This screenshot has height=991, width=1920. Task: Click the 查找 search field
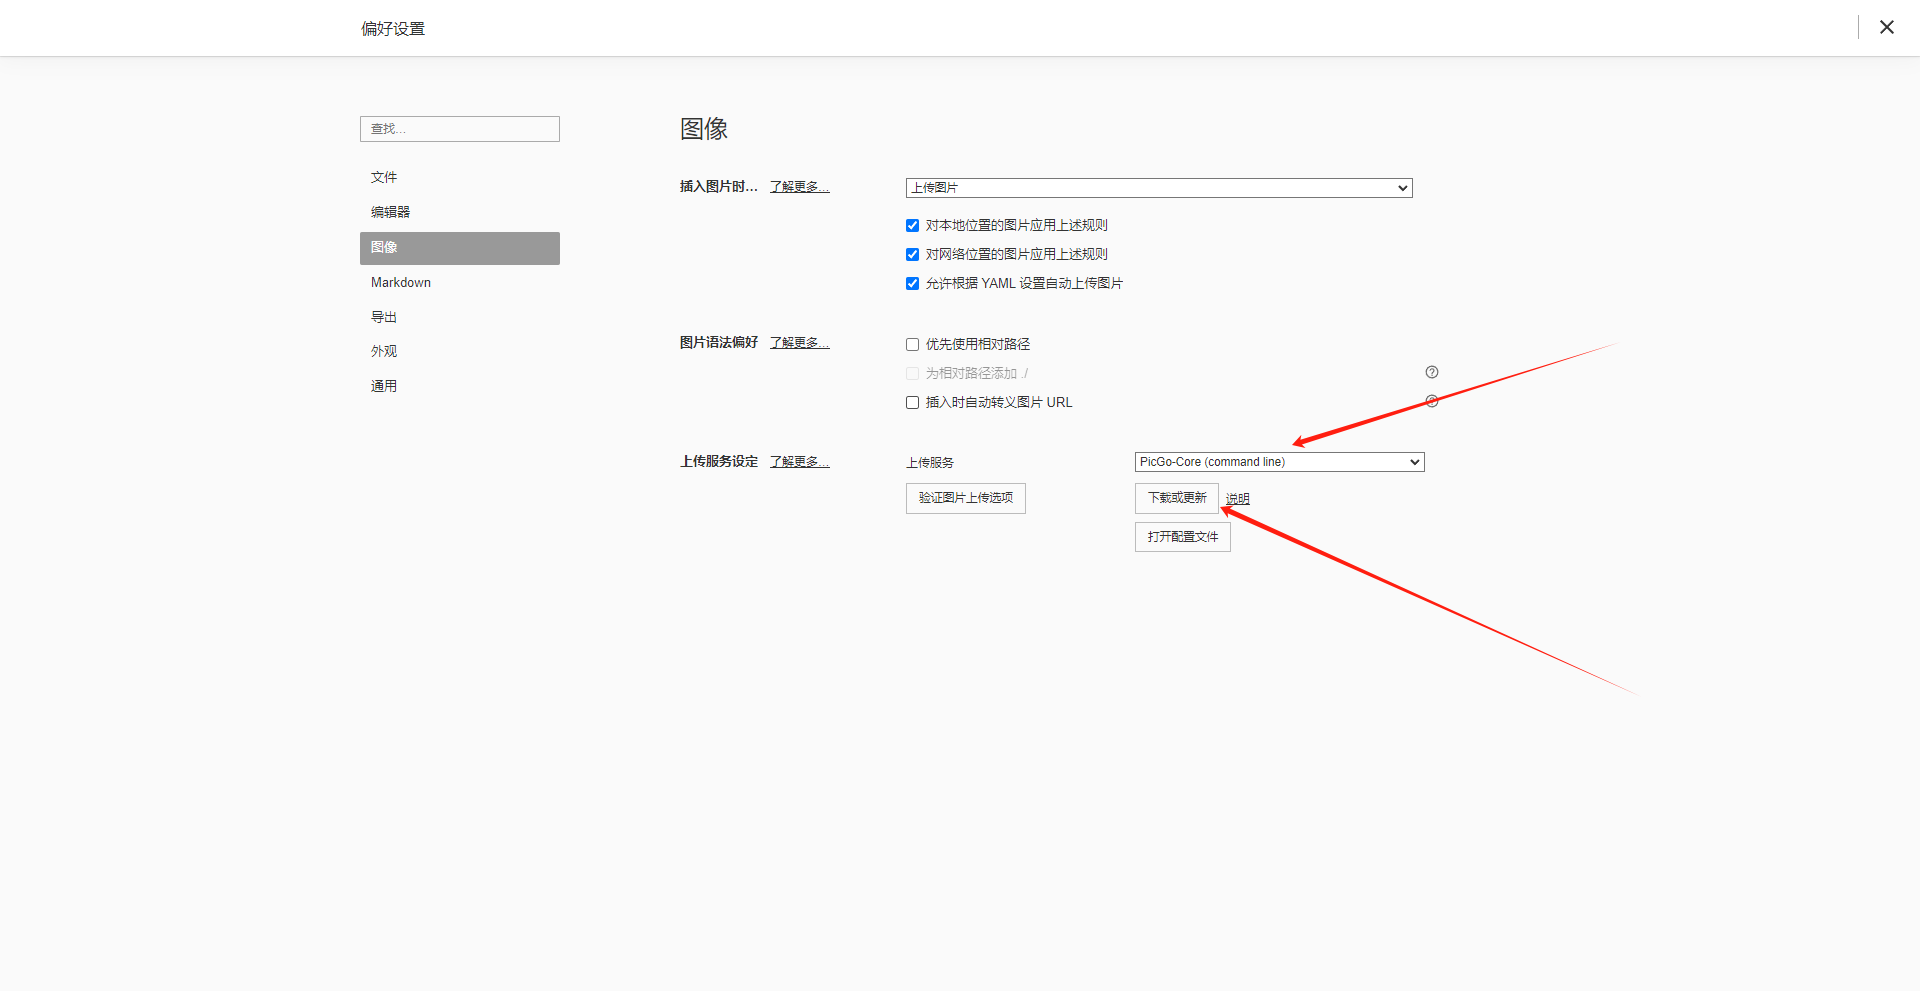[459, 129]
